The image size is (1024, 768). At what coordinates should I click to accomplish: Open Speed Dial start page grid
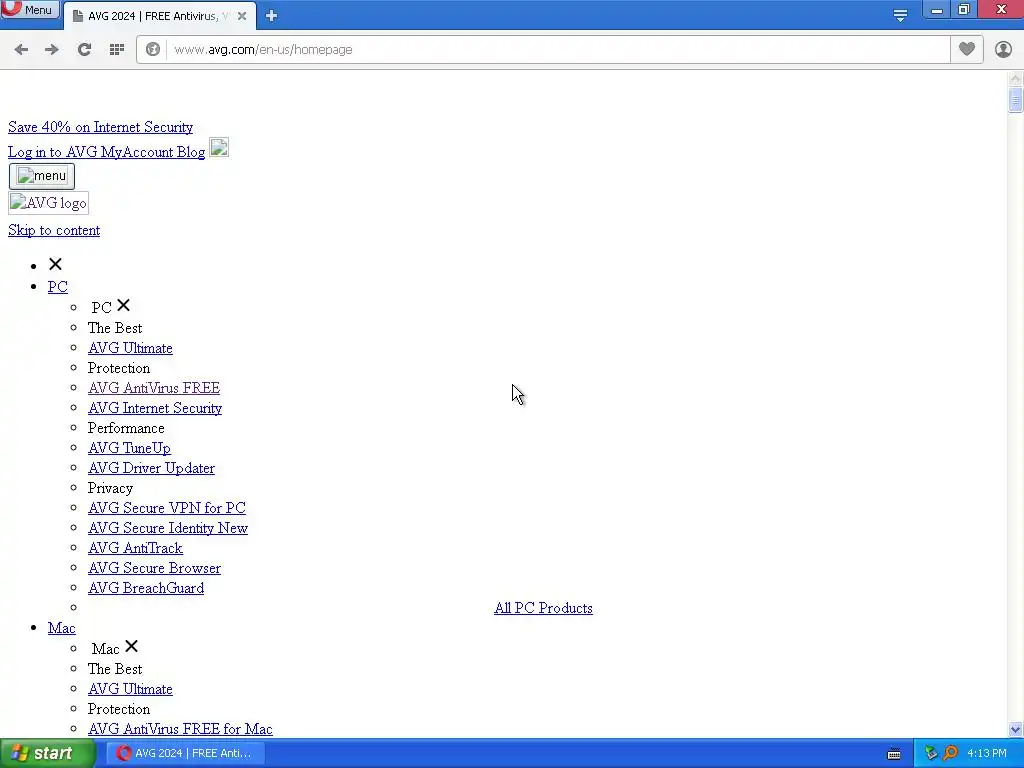[117, 50]
